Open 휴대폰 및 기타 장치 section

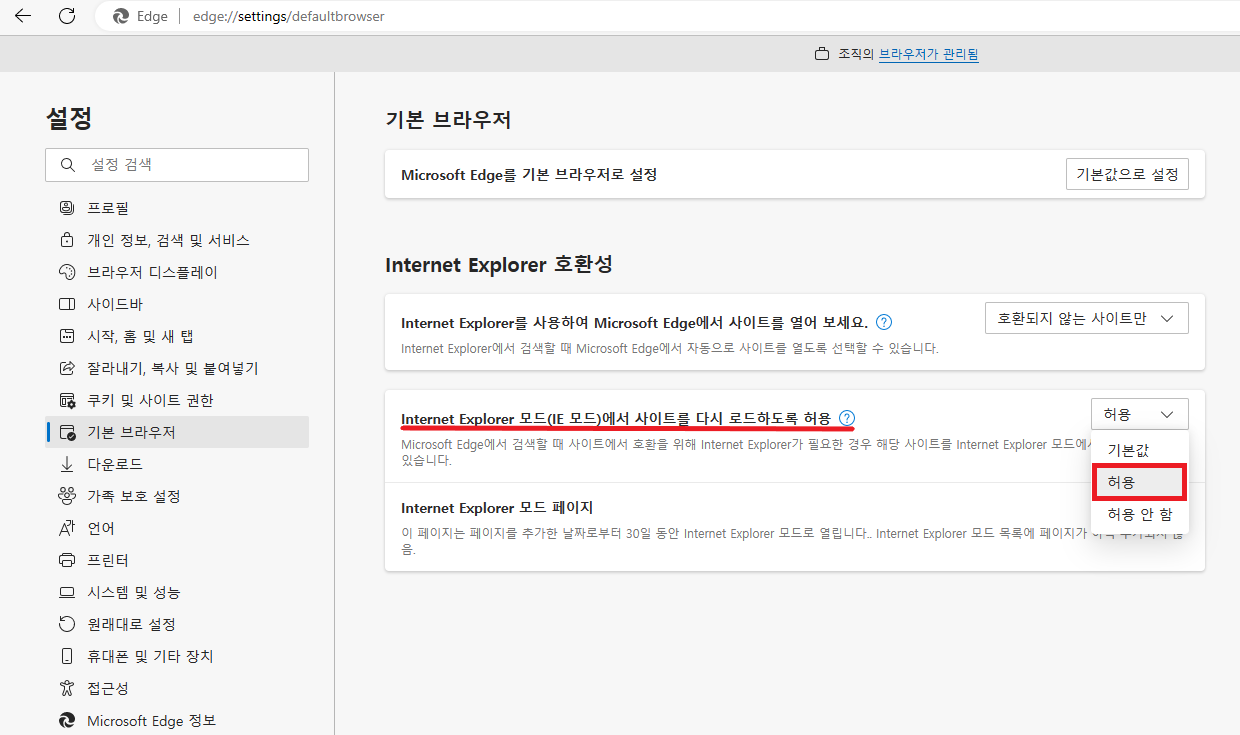pos(177,656)
